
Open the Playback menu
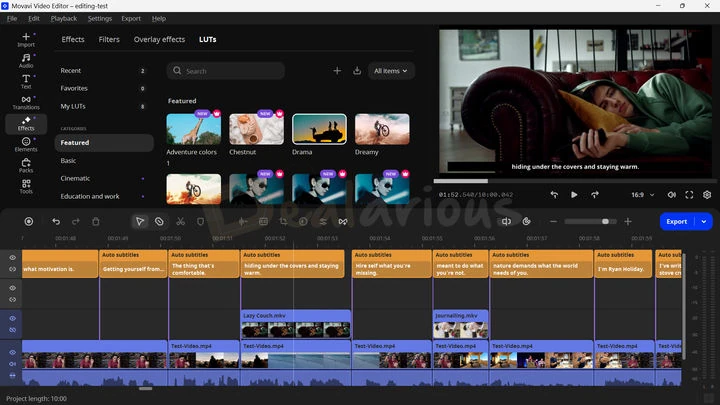click(x=64, y=18)
